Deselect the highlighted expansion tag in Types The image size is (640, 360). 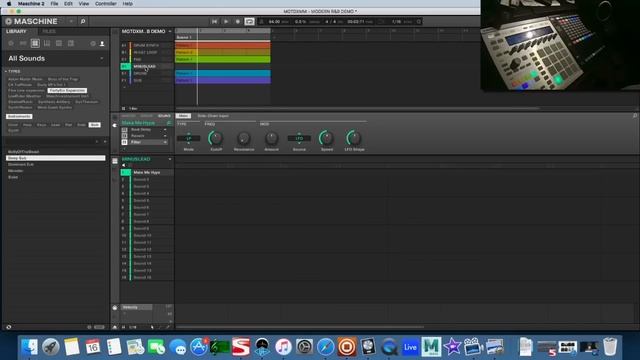click(67, 90)
